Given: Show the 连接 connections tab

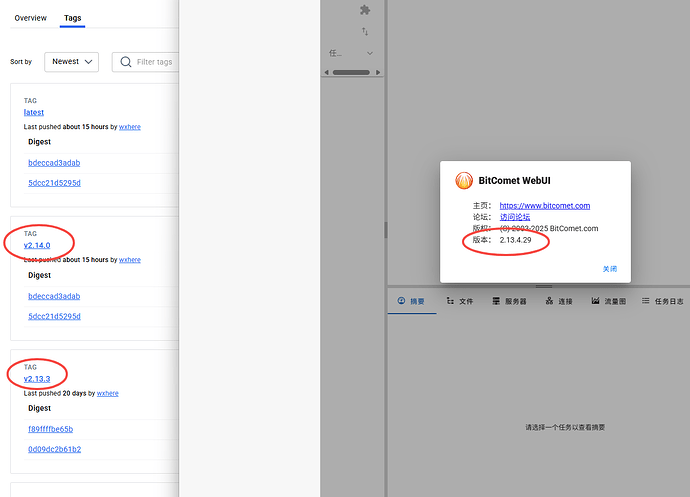Looking at the screenshot, I should (559, 301).
